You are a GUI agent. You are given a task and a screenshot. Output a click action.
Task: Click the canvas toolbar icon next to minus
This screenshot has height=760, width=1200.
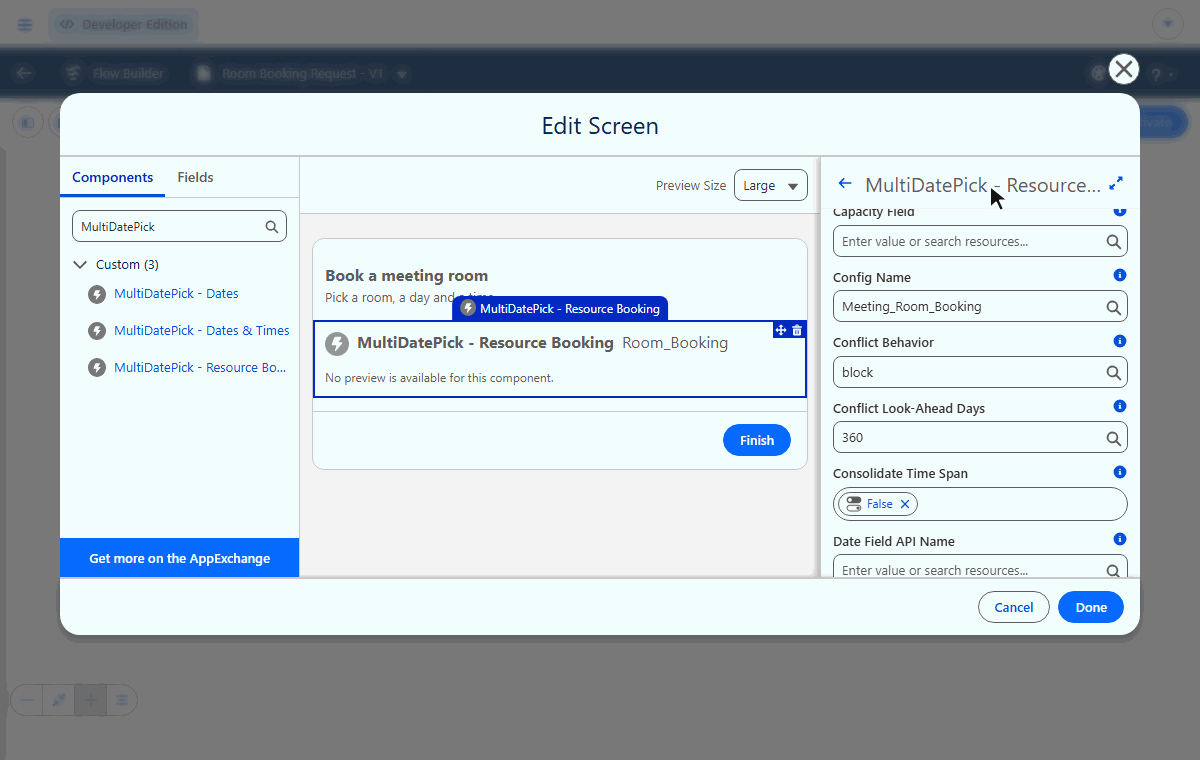[x=59, y=700]
